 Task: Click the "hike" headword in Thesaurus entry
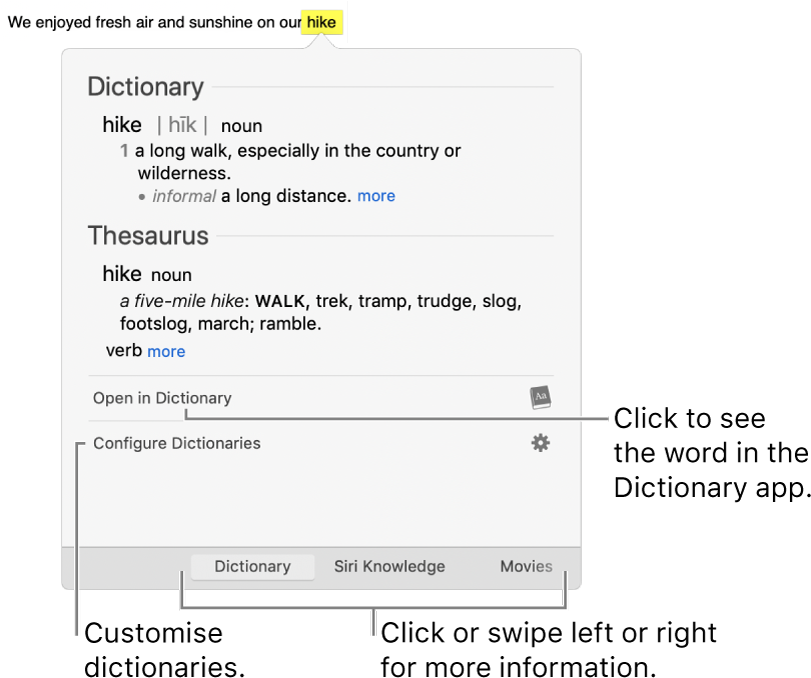[x=122, y=274]
